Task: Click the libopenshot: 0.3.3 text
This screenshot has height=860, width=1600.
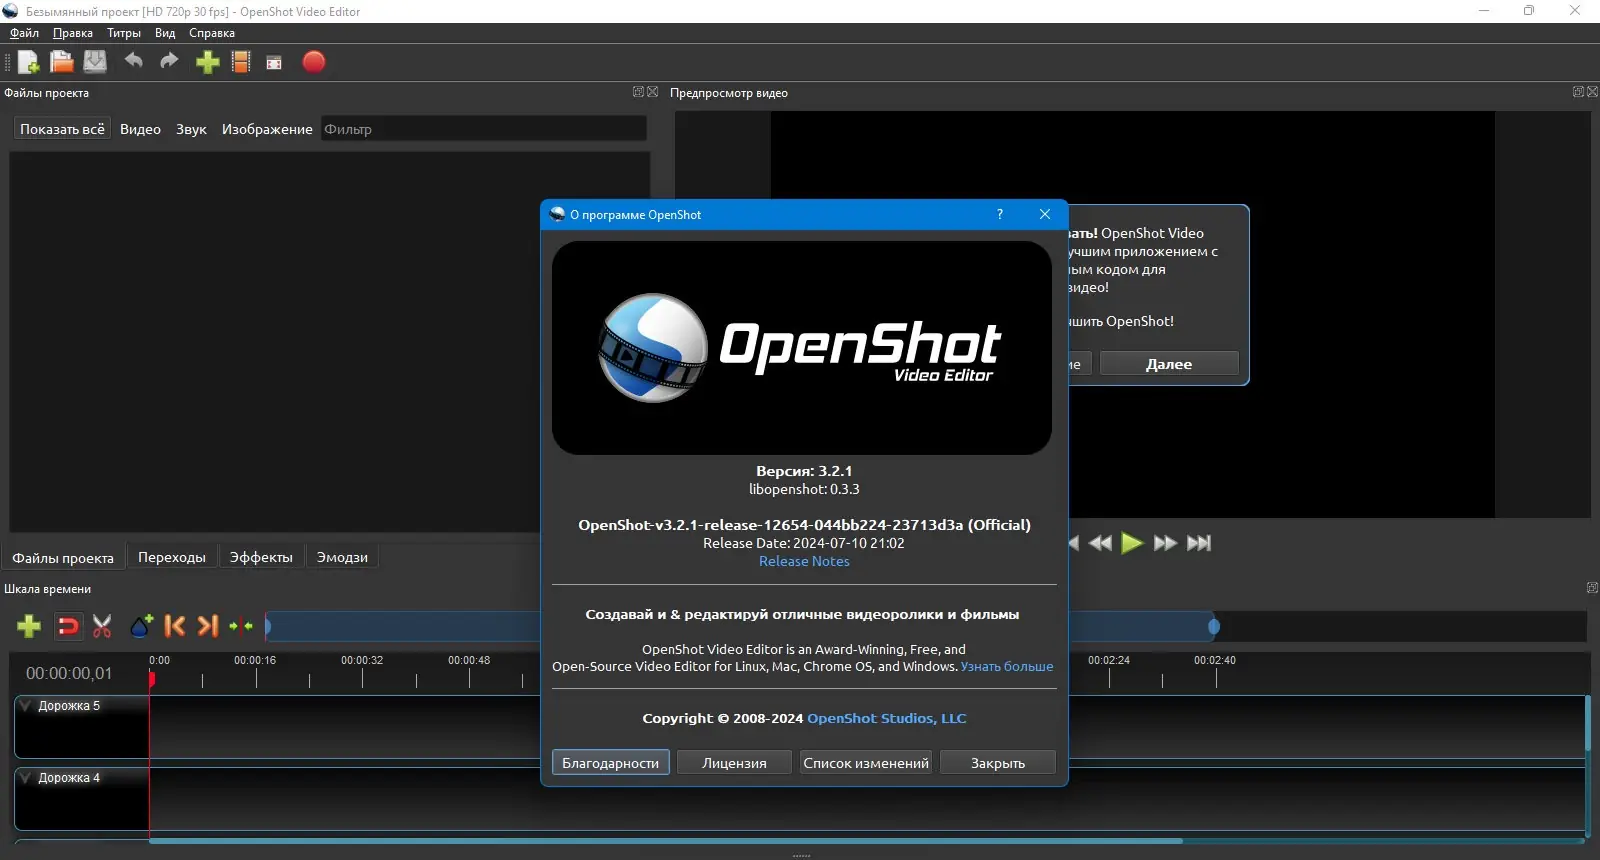Action: click(804, 490)
